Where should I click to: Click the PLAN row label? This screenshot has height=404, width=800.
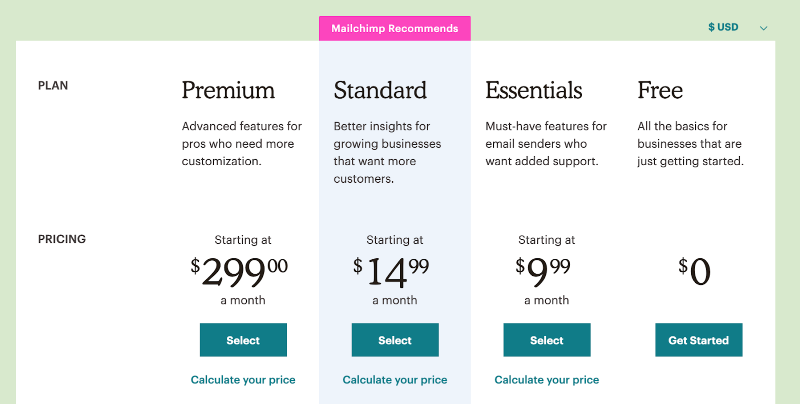pyautogui.click(x=53, y=86)
